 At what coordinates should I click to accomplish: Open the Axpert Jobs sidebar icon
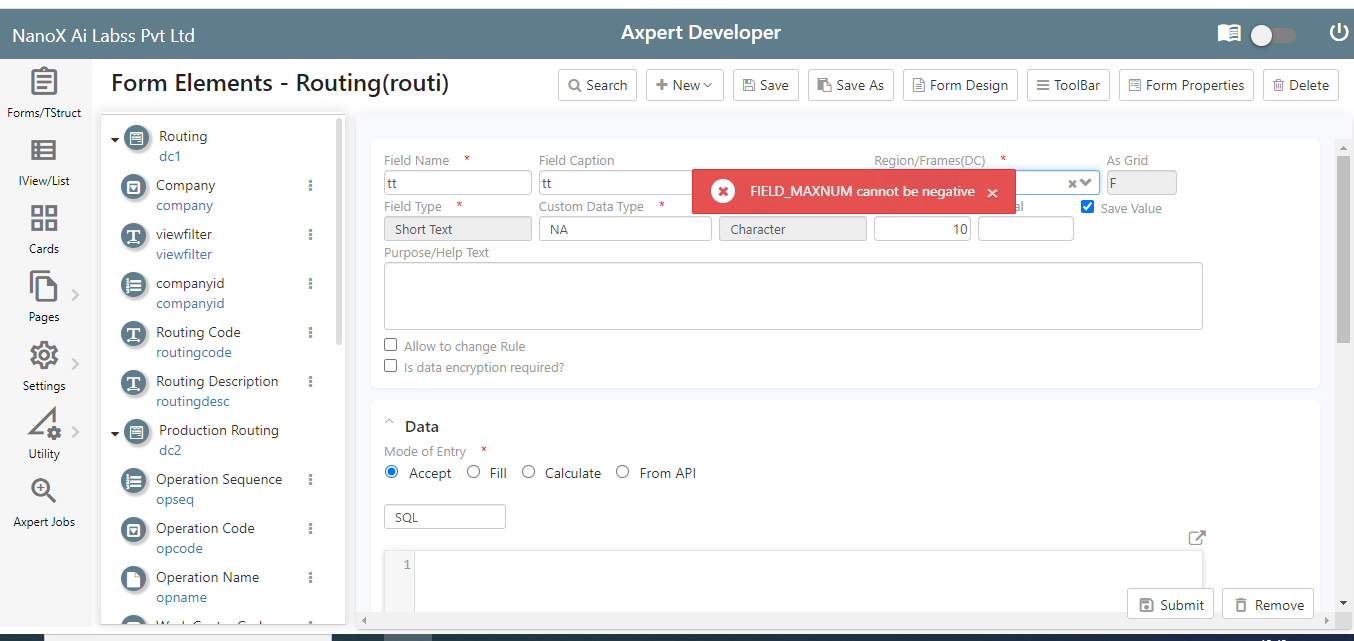coord(44,491)
